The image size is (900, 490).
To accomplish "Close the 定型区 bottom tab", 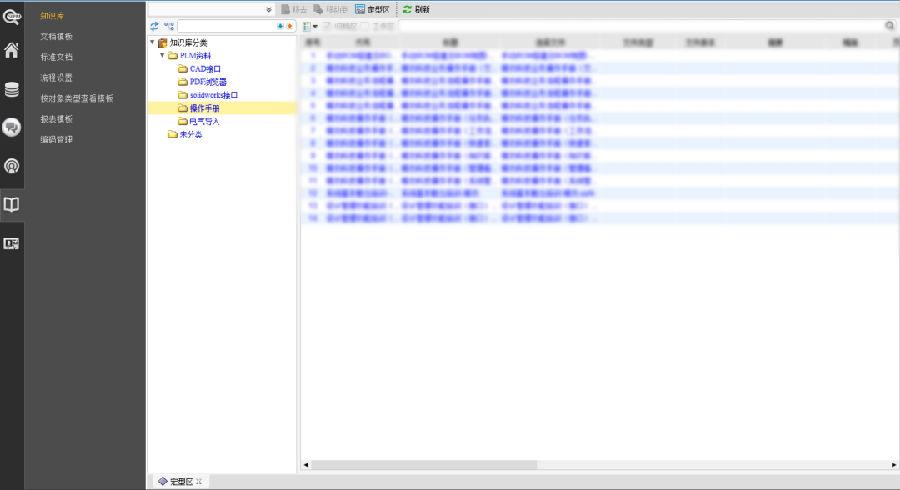I will pos(199,481).
